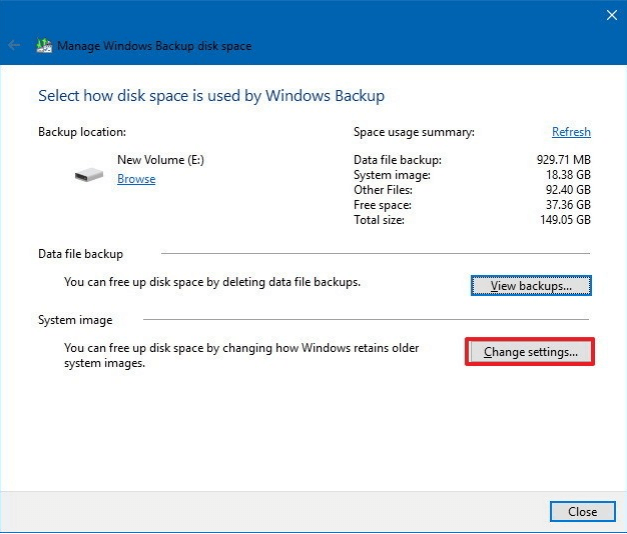Click the window title text in the title bar
The width and height of the screenshot is (627, 534).
[154, 46]
